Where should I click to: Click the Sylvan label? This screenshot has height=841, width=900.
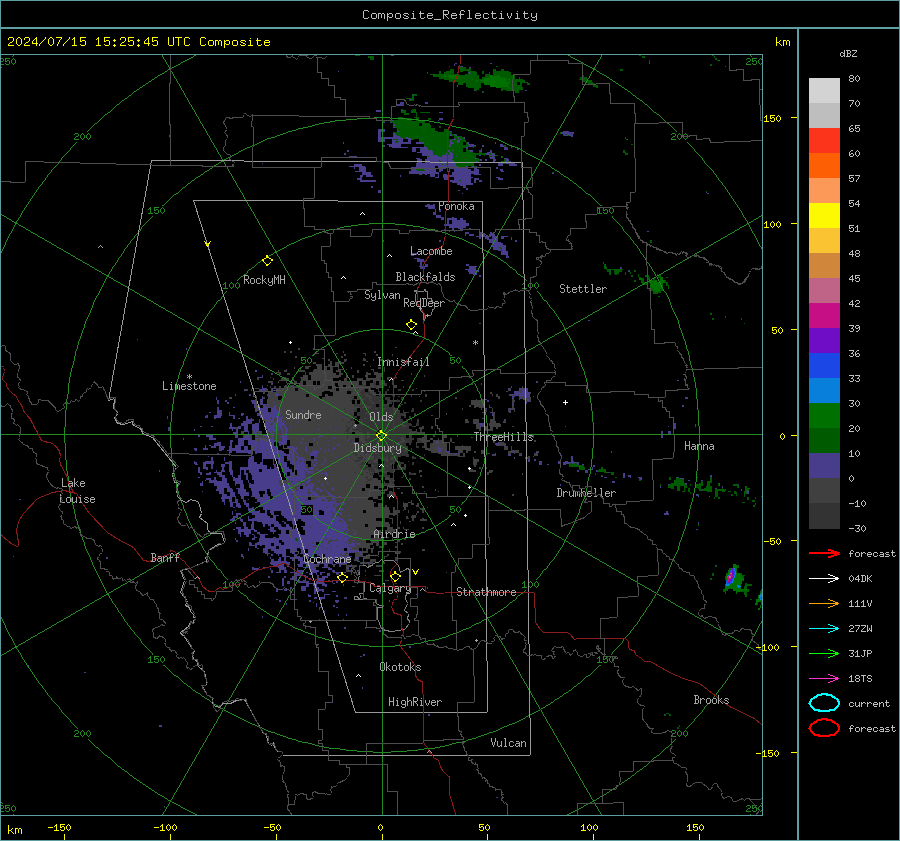pyautogui.click(x=382, y=295)
